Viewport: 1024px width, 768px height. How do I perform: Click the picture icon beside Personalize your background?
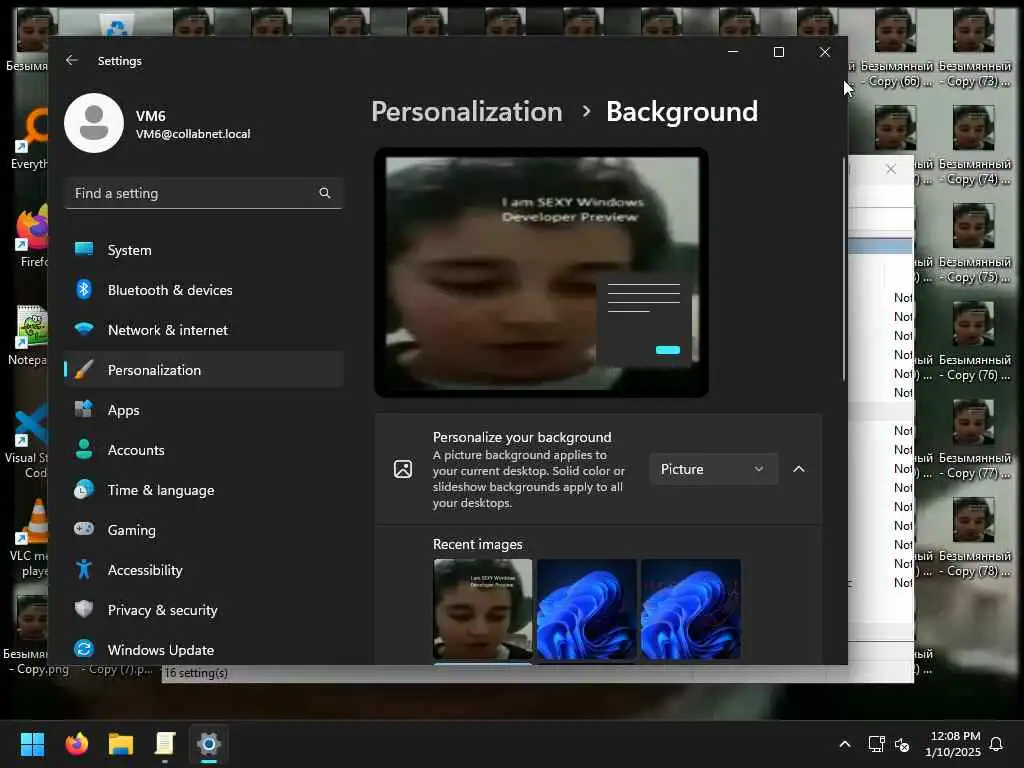[403, 469]
